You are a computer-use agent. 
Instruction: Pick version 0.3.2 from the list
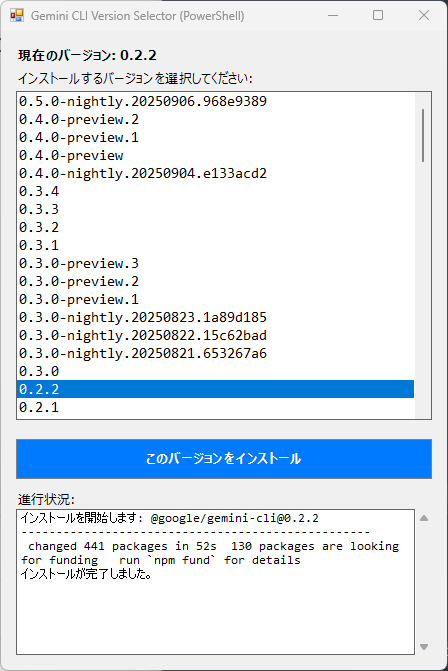tap(215, 227)
